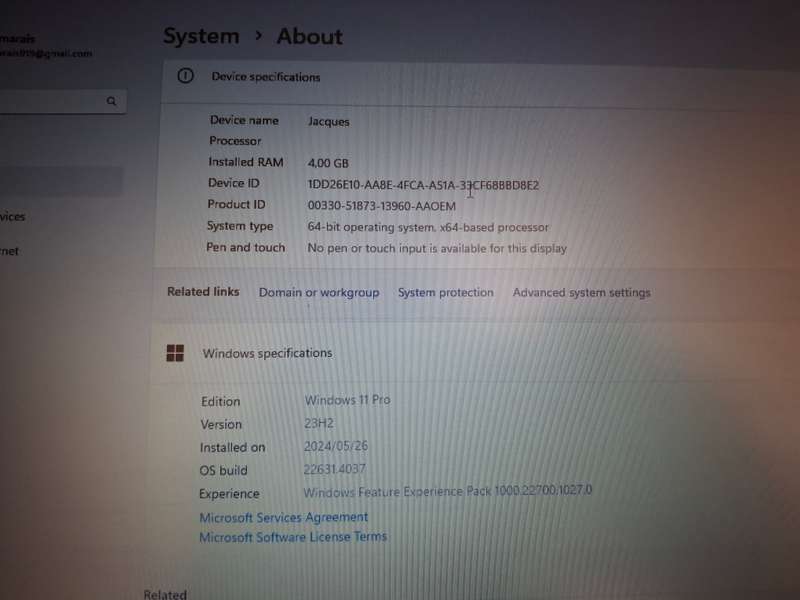Click the About page title
This screenshot has width=800, height=600.
click(310, 37)
